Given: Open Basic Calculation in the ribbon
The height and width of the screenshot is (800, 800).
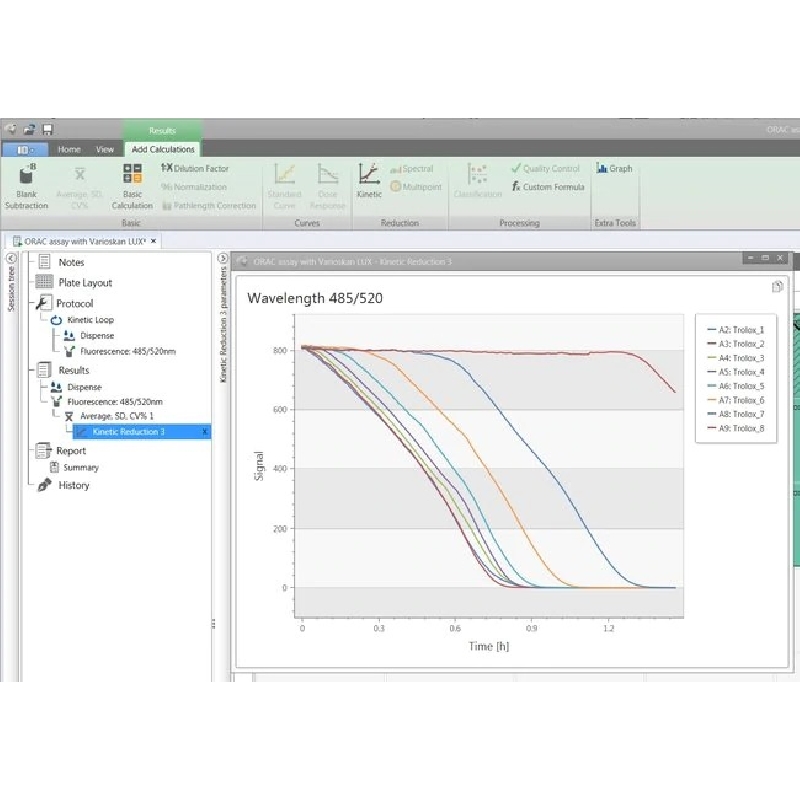Looking at the screenshot, I should point(132,175).
